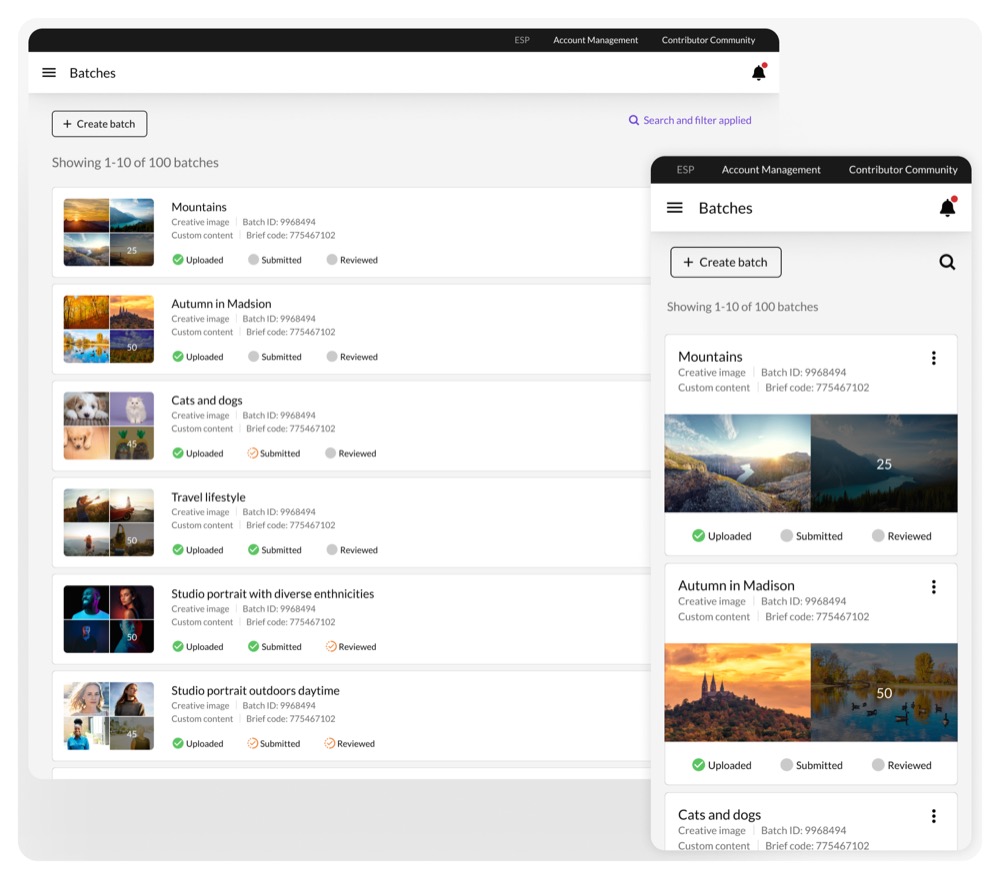
Task: Click the search magnifier icon in mobile view
Action: pyautogui.click(x=947, y=263)
